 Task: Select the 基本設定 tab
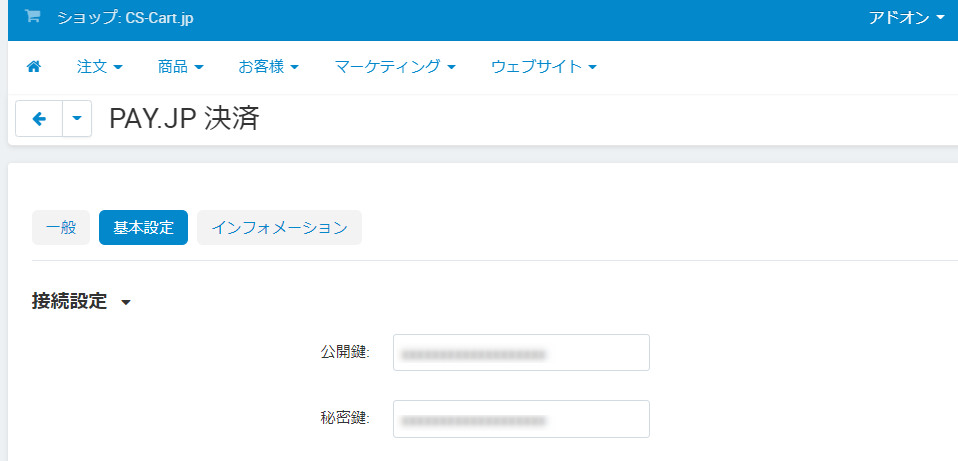click(143, 227)
